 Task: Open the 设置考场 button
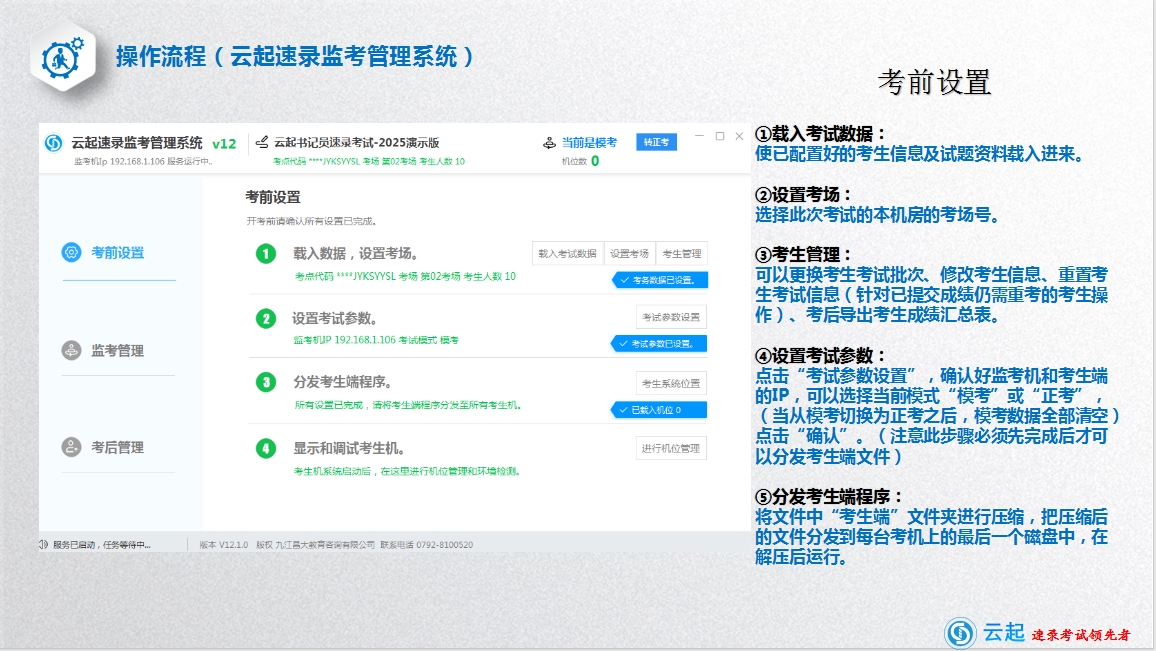(630, 254)
